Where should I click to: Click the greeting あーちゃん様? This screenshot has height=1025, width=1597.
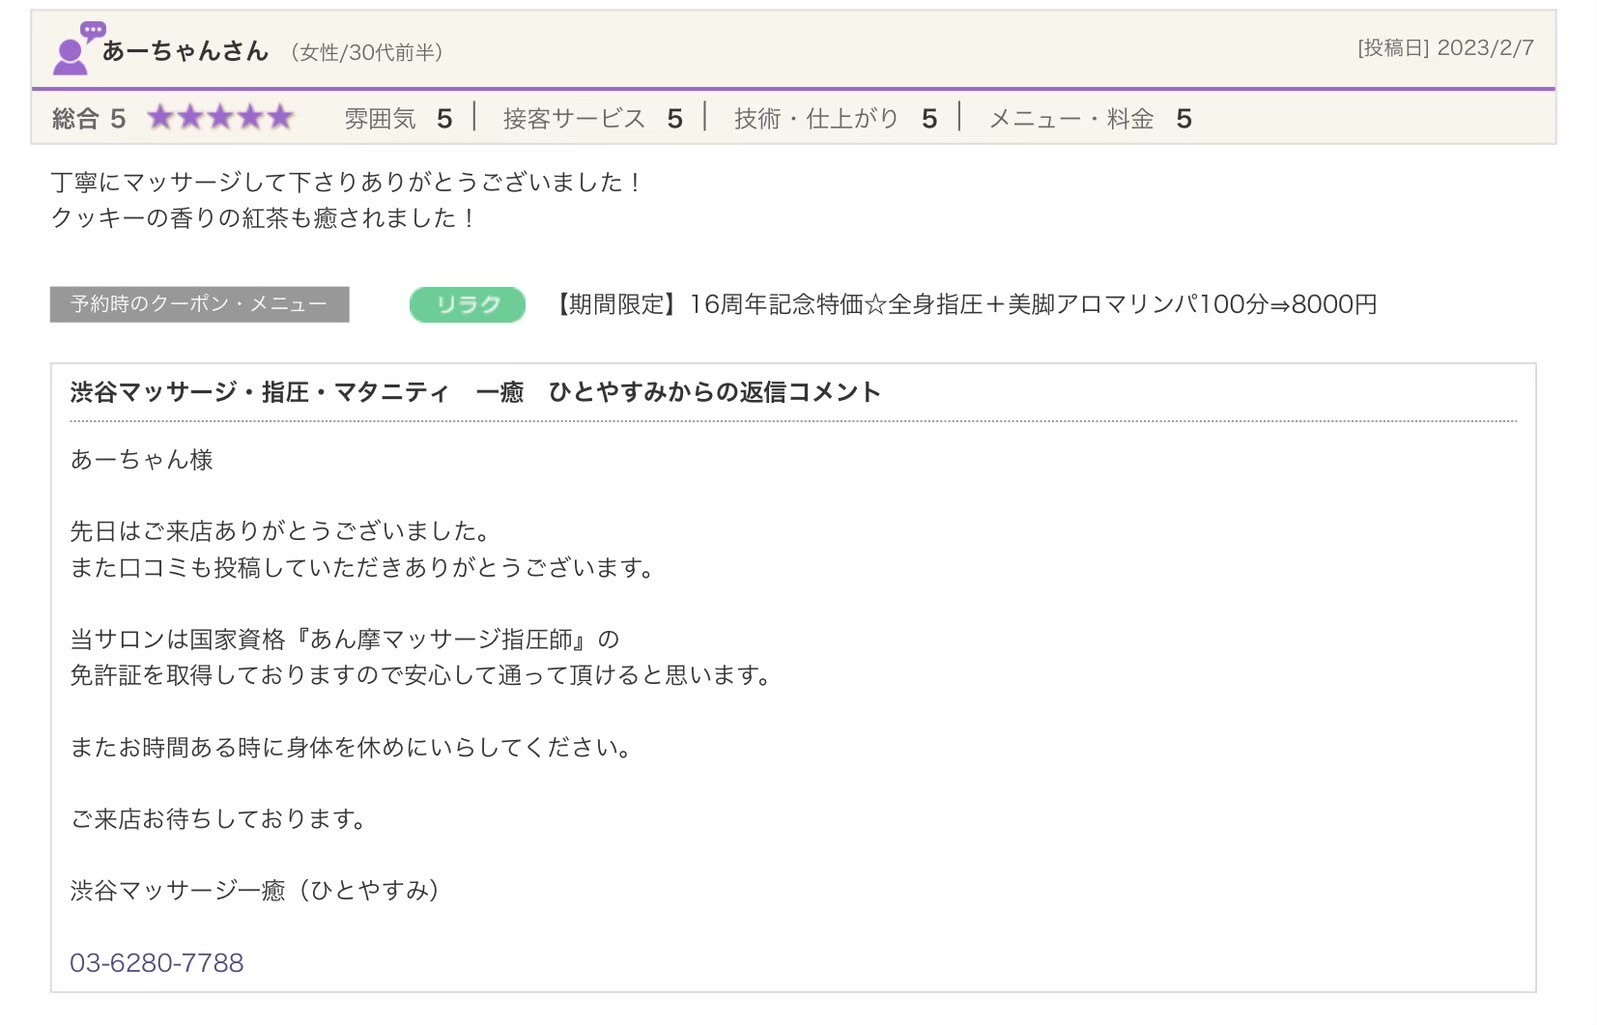(x=141, y=460)
